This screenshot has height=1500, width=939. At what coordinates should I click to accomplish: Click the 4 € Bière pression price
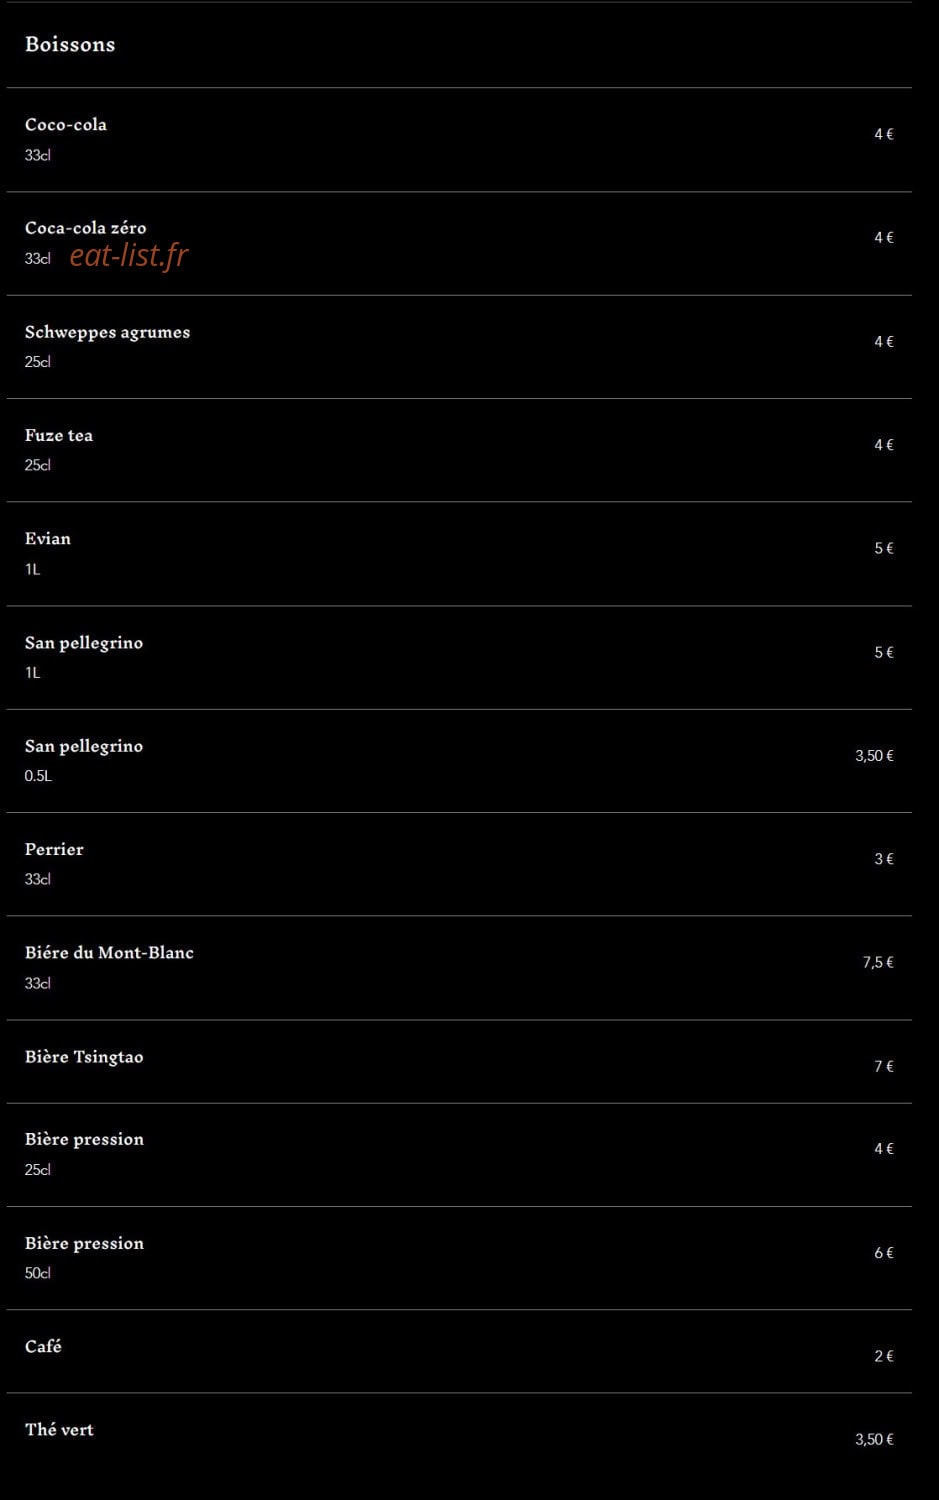coord(884,1148)
